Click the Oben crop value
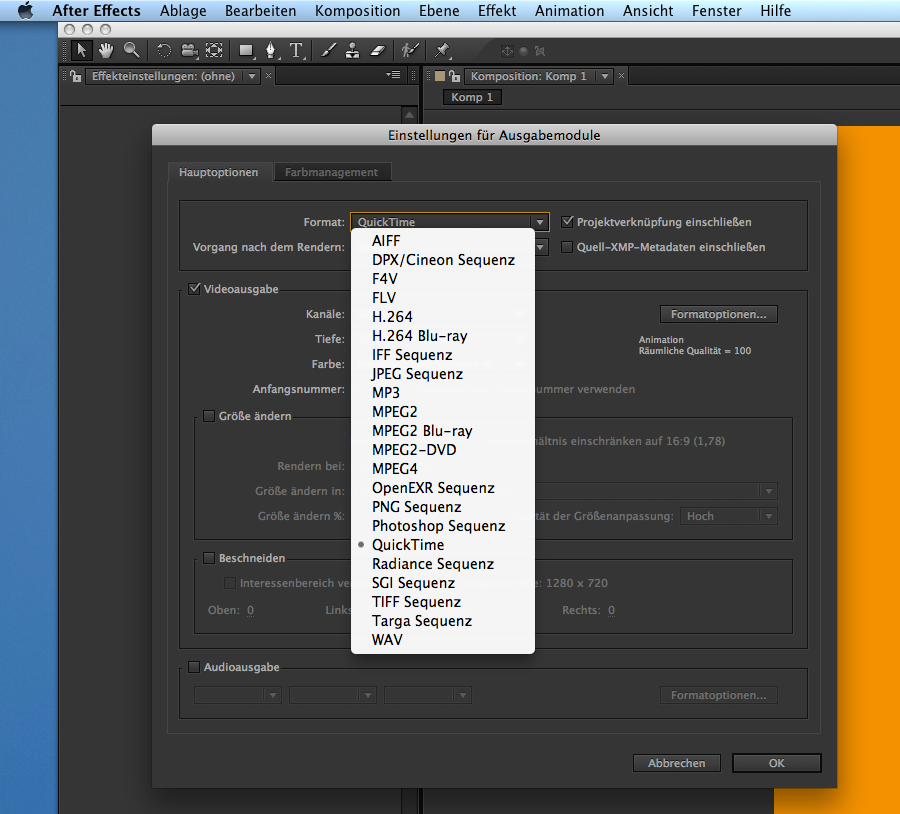Viewport: 900px width, 814px height. [x=250, y=610]
